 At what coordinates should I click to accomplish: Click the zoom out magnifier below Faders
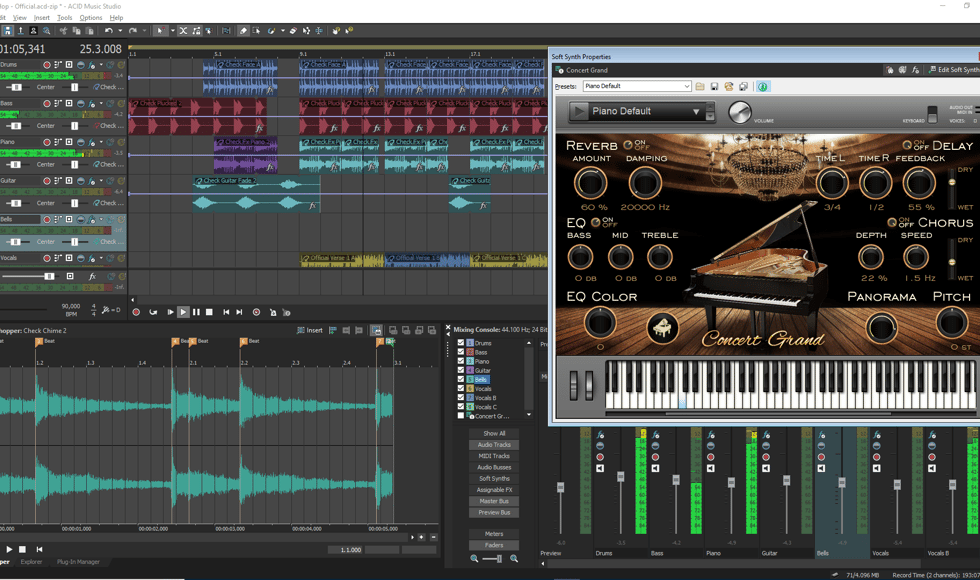click(x=474, y=559)
